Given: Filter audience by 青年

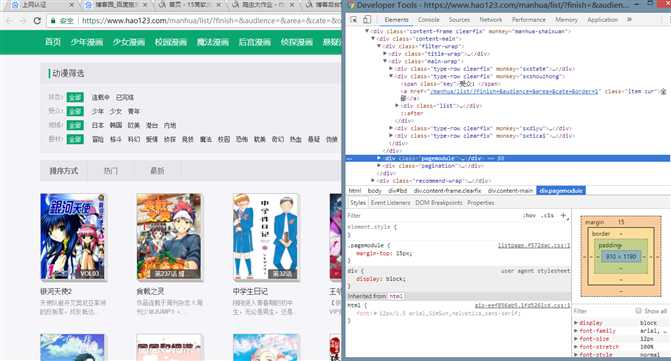Looking at the screenshot, I should (x=134, y=111).
